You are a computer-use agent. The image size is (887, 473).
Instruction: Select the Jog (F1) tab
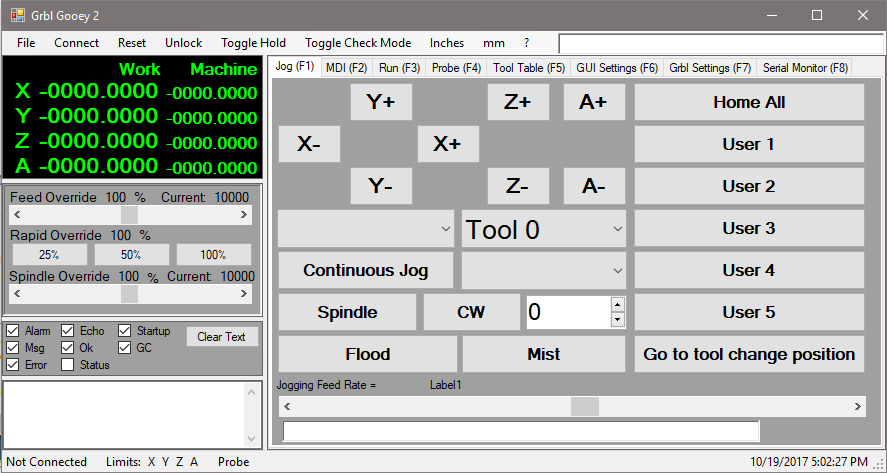[295, 66]
